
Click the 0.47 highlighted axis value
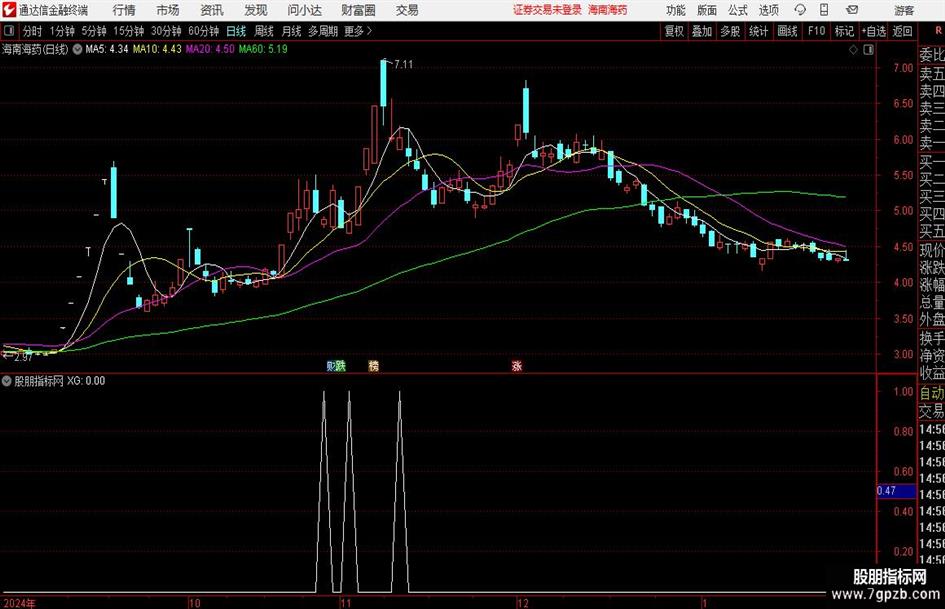coord(896,491)
